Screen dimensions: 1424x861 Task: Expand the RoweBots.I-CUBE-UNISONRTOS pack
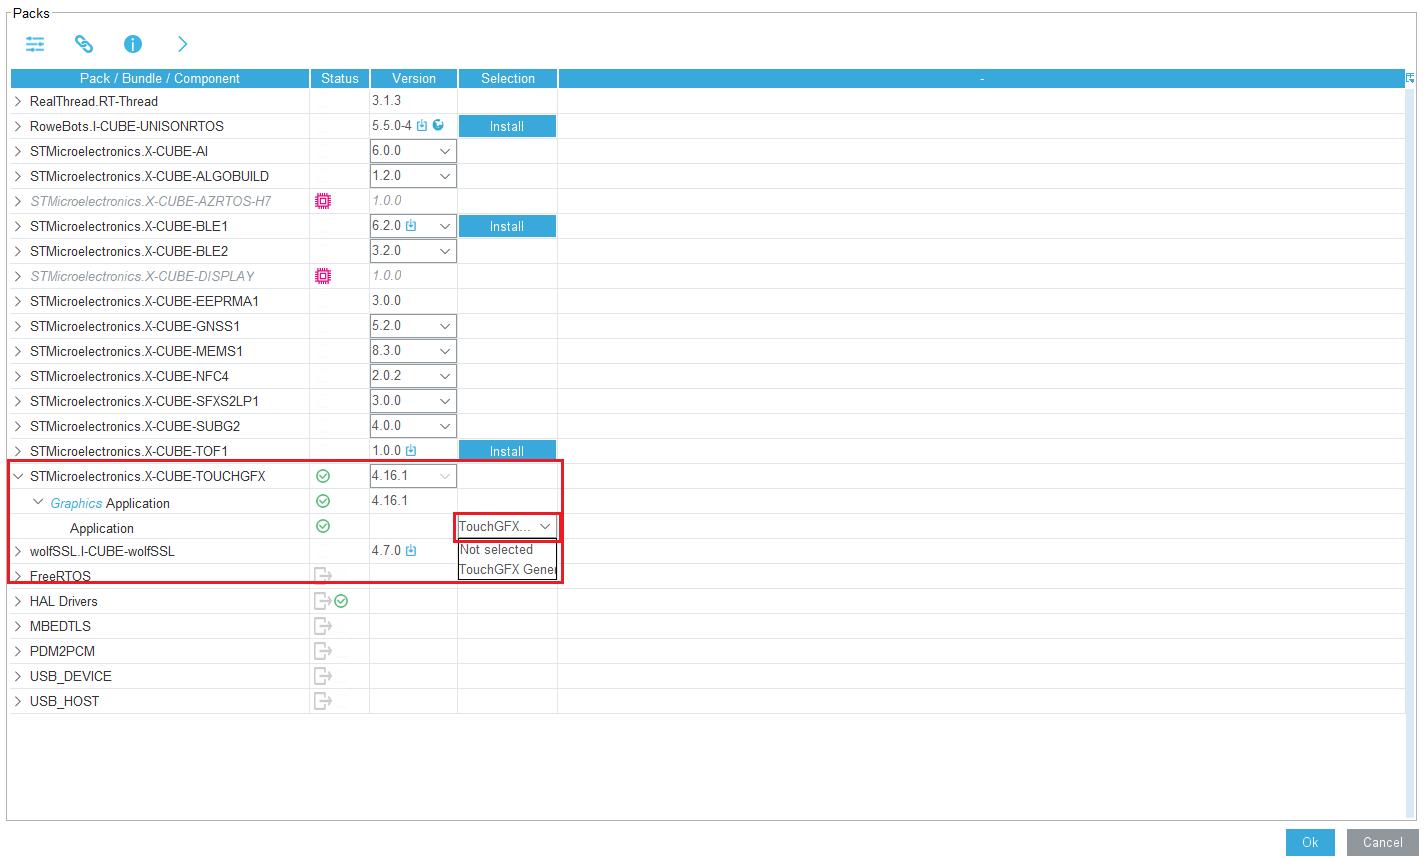(18, 126)
